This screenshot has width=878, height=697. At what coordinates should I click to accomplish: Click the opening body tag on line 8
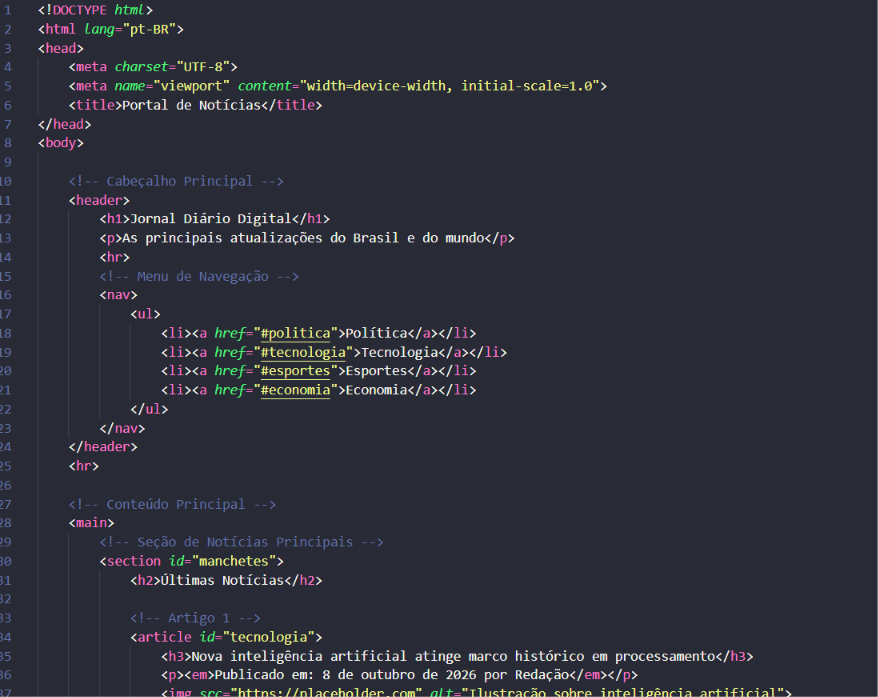[x=60, y=143]
